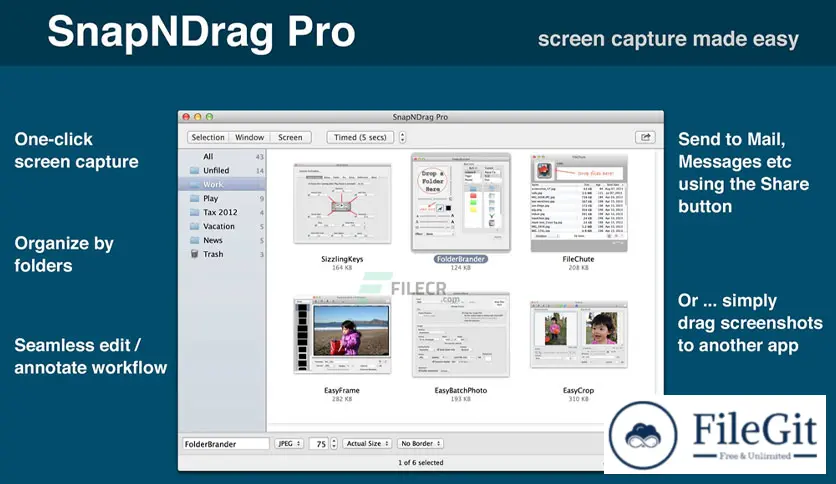Click the 208 KB size under FileChute
Image resolution: width=836 pixels, height=484 pixels.
(x=578, y=268)
